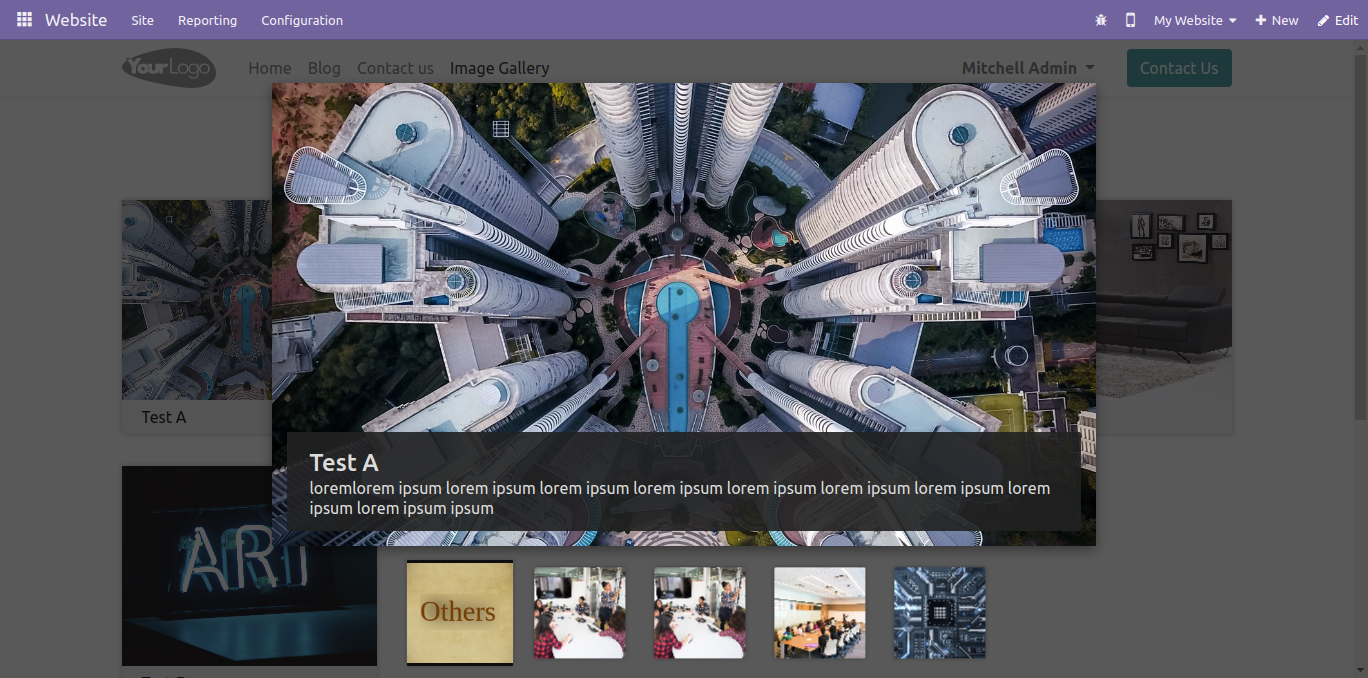The width and height of the screenshot is (1368, 678).
Task: Go to the Blog page link
Action: pyautogui.click(x=324, y=68)
